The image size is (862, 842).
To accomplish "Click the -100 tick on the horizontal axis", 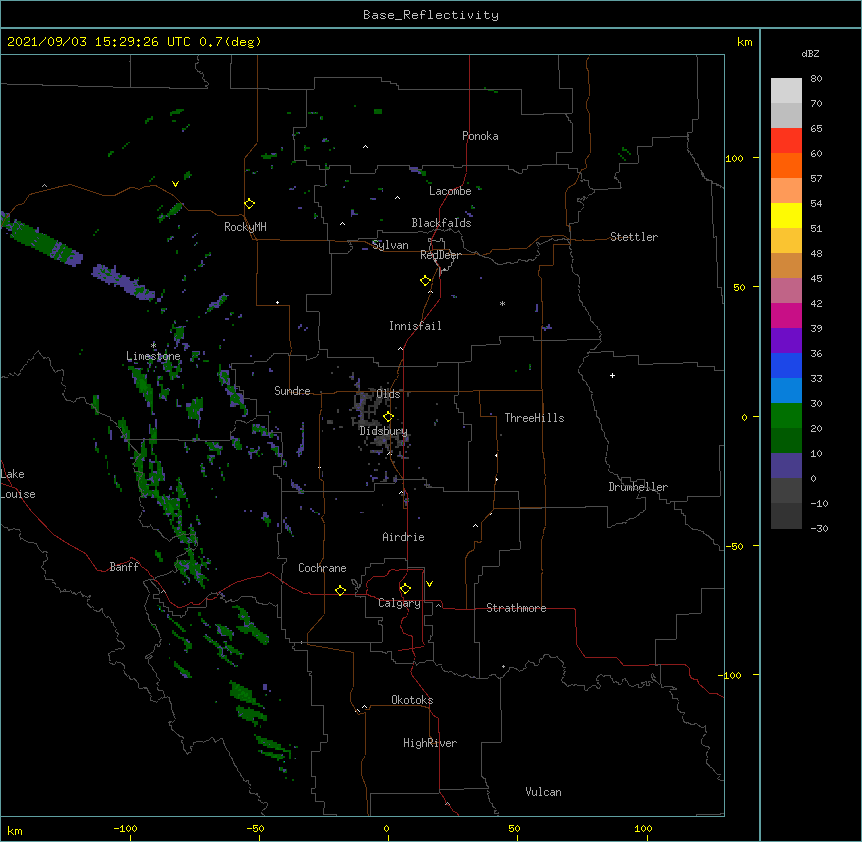I will tap(125, 828).
